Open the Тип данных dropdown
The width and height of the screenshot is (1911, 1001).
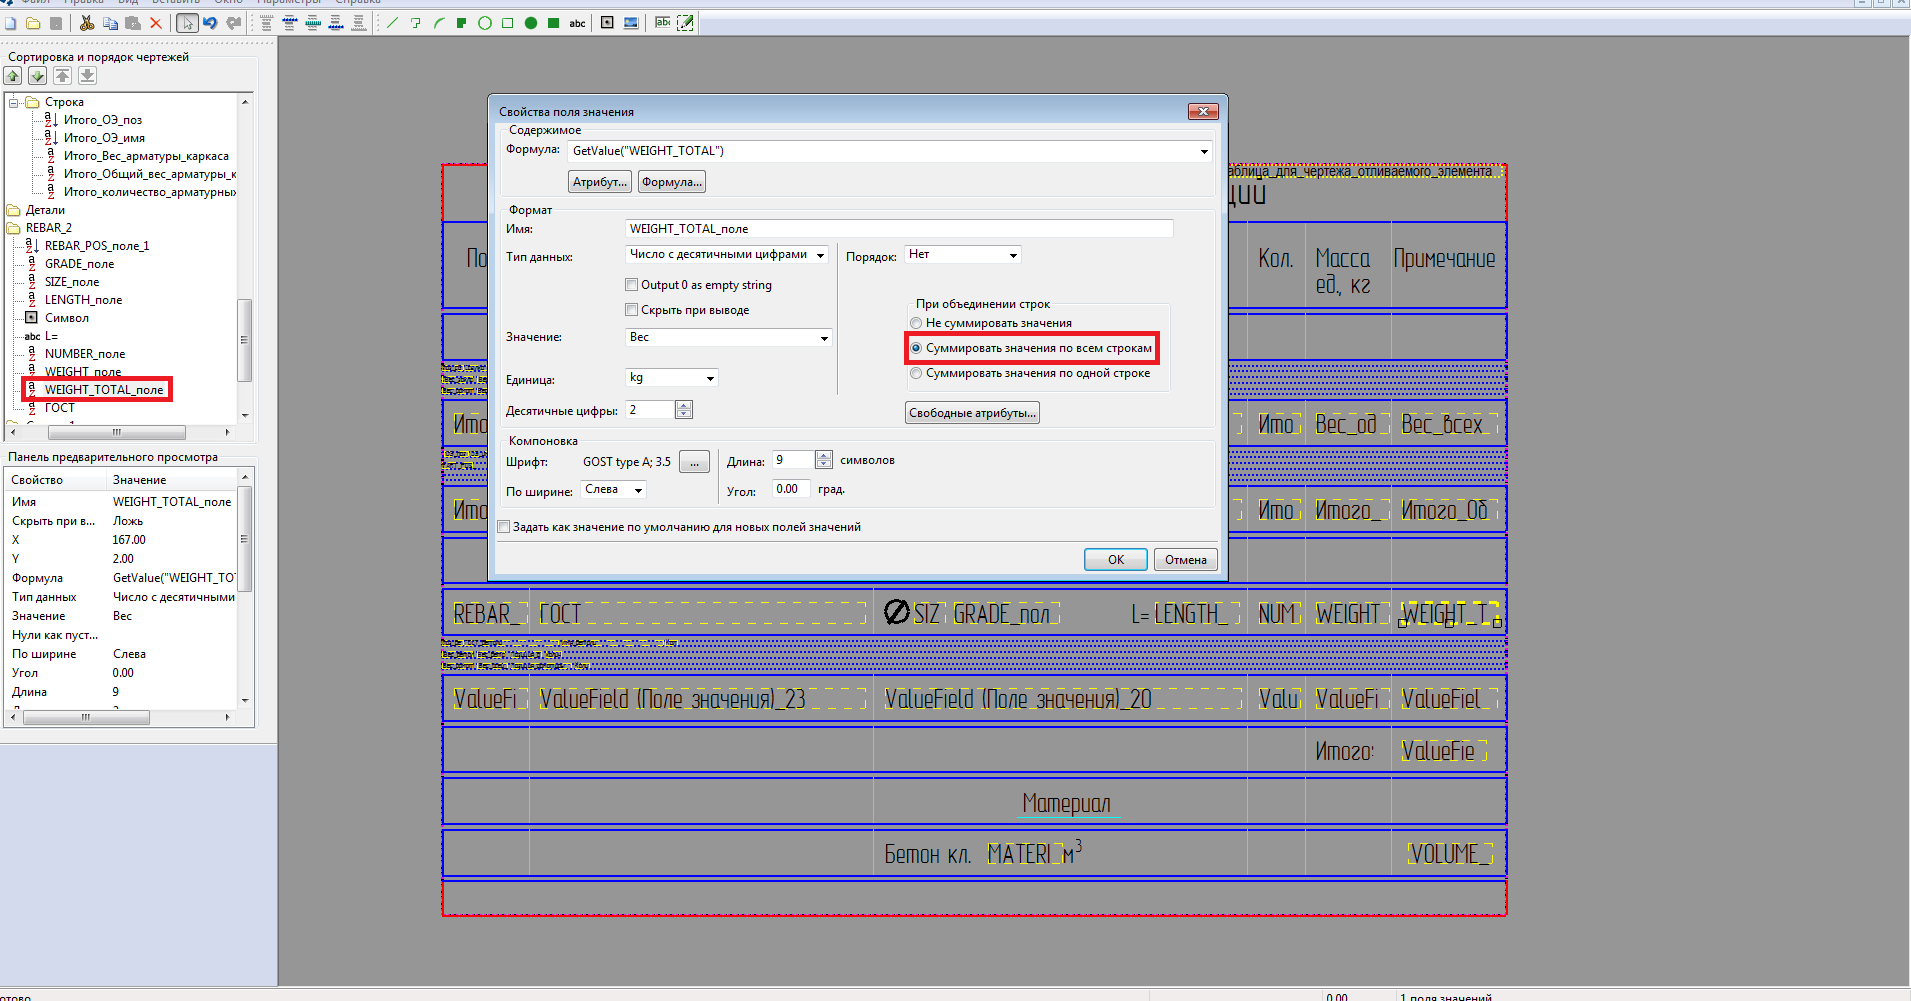pyautogui.click(x=820, y=255)
